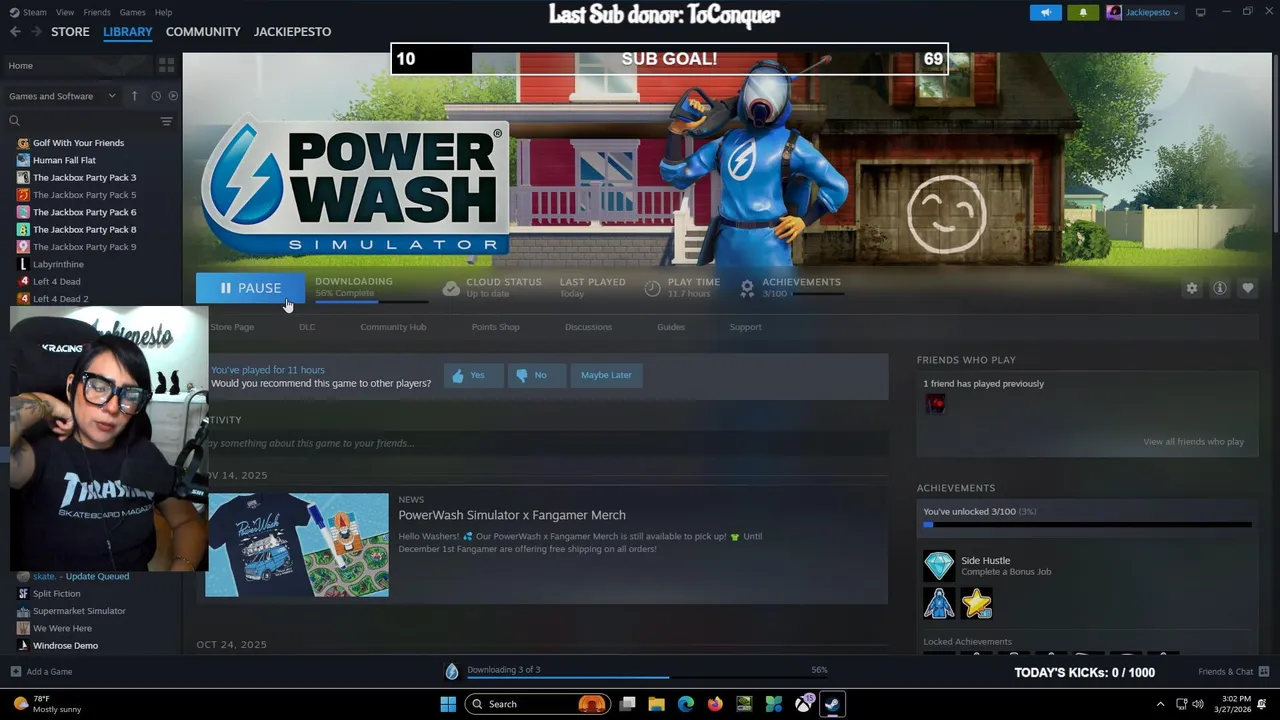This screenshot has height=720, width=1280.
Task: Open Microsoft Edge on the taskbar
Action: pyautogui.click(x=685, y=704)
